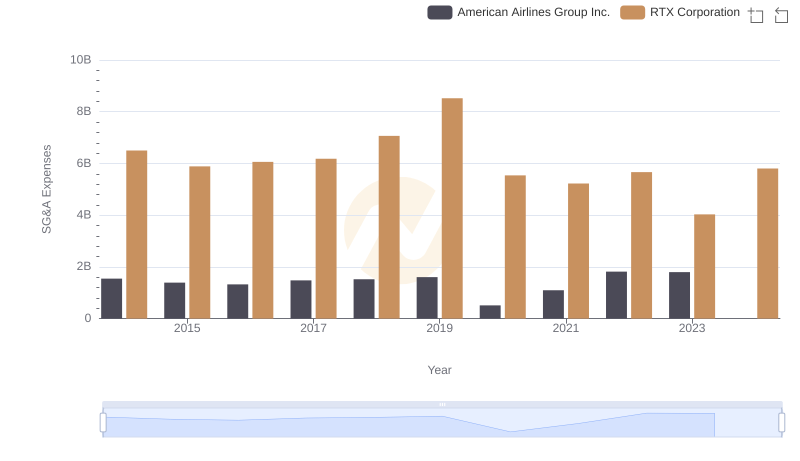
Task: Click the American Airlines bar for 2021
Action: [x=554, y=304]
